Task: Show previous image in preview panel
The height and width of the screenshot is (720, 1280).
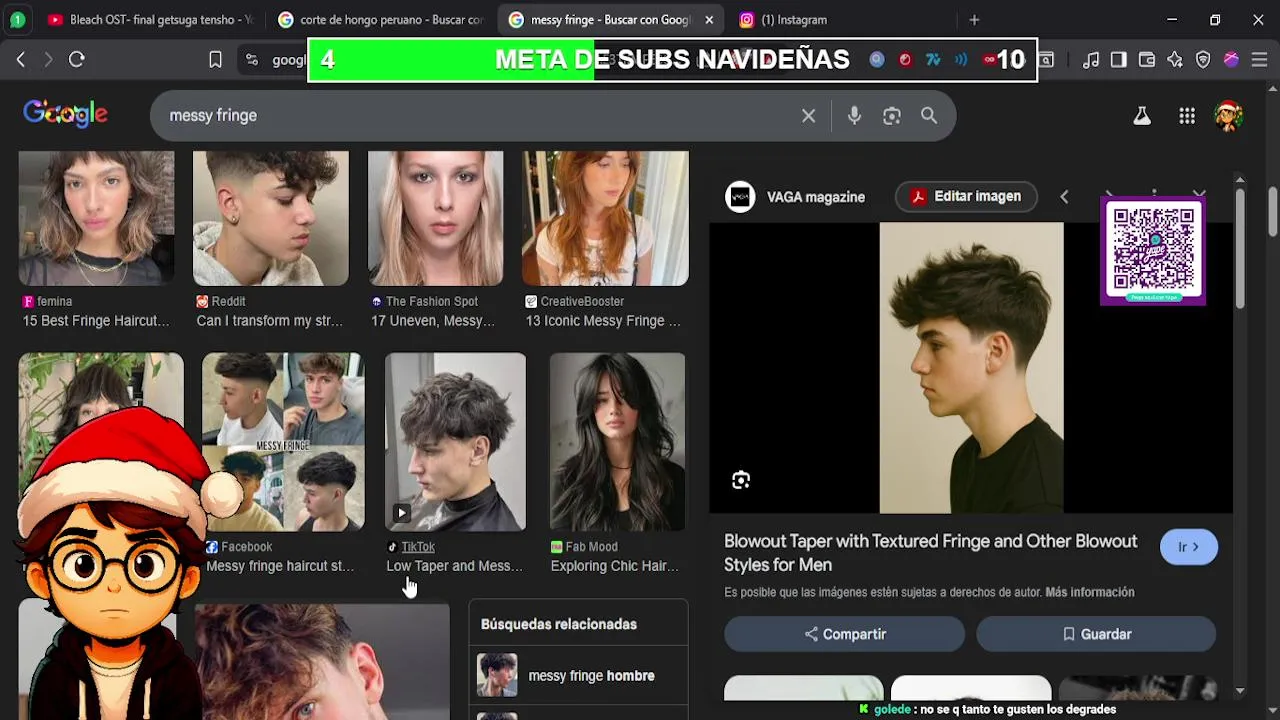Action: coord(1064,197)
